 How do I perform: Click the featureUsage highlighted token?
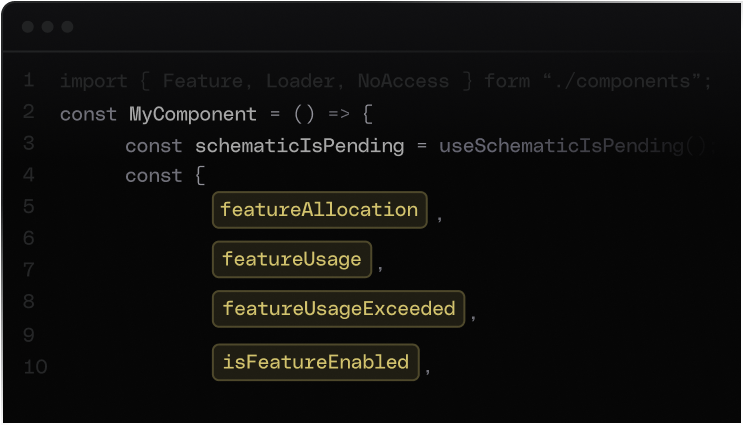[x=291, y=259]
